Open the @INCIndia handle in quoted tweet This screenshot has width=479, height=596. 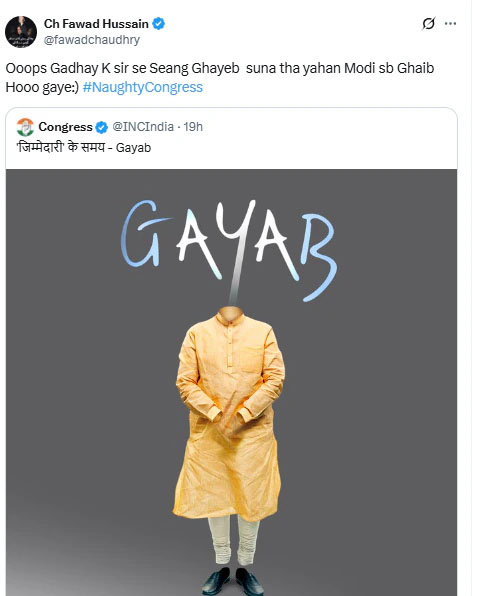143,127
